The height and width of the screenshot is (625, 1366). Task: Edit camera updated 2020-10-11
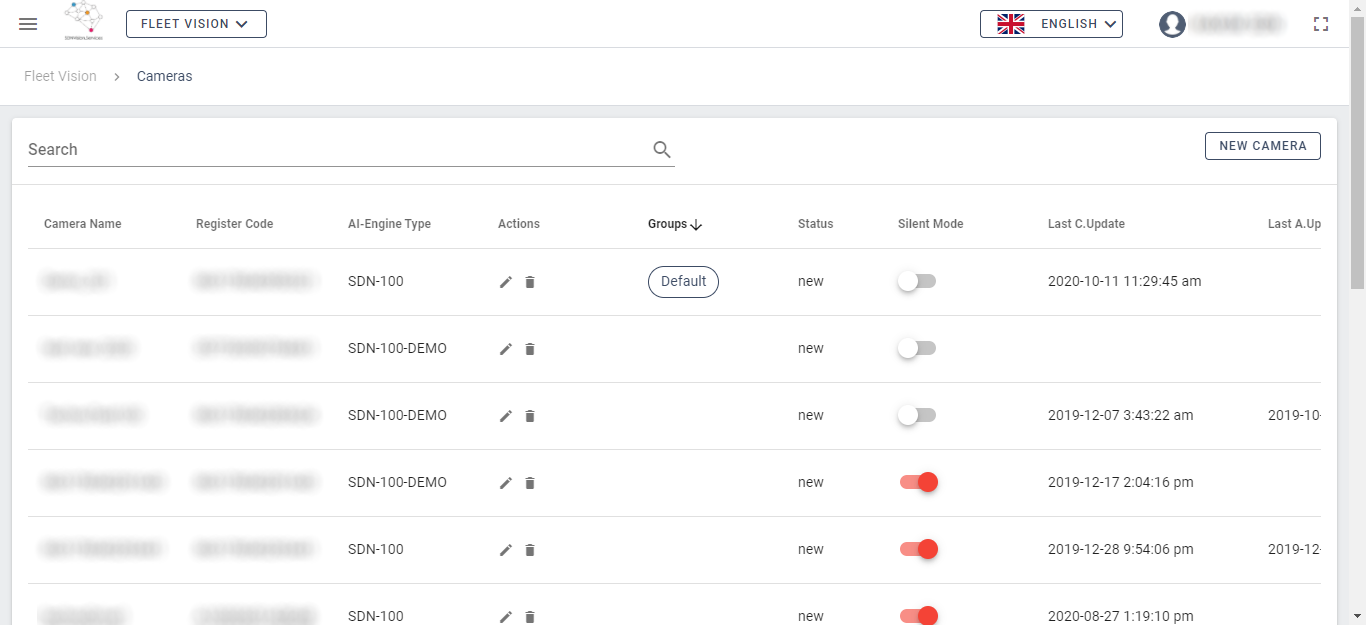(506, 282)
